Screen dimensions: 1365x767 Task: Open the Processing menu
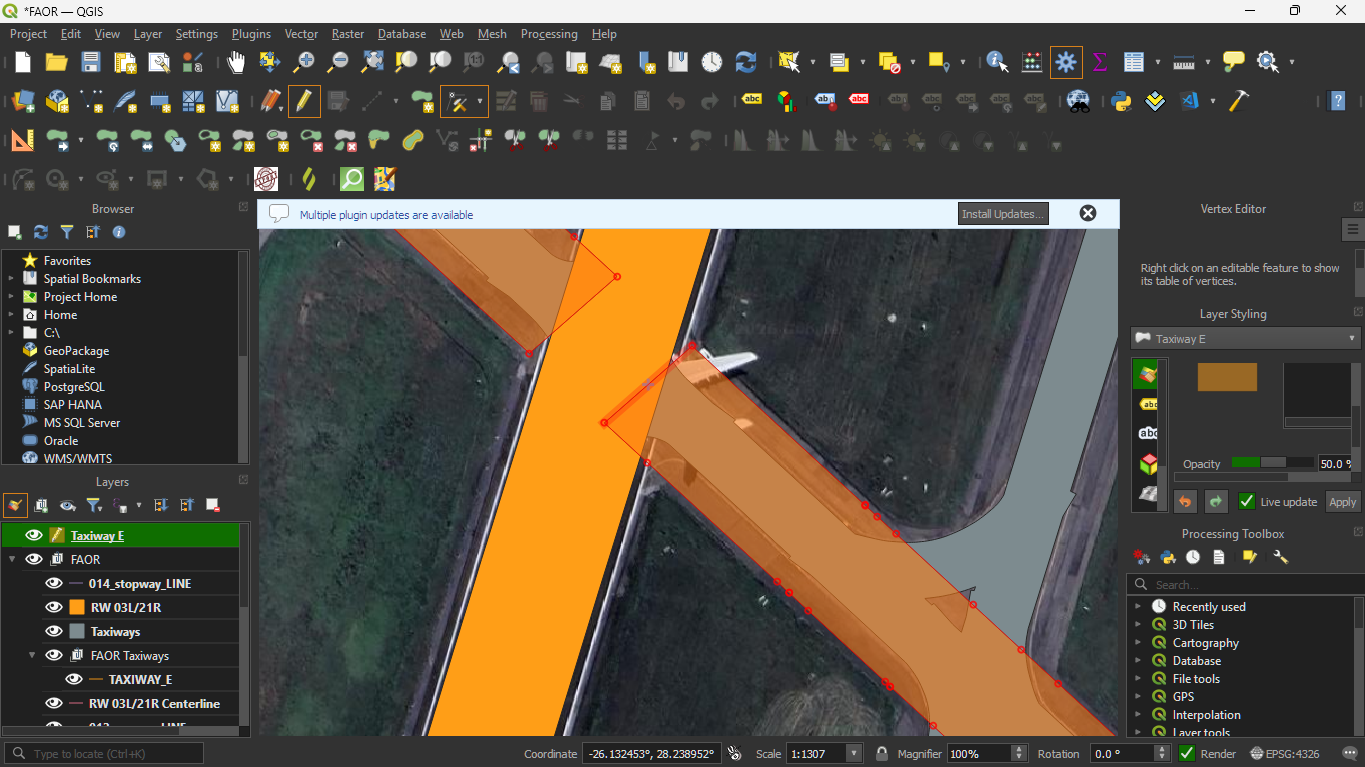coord(548,34)
